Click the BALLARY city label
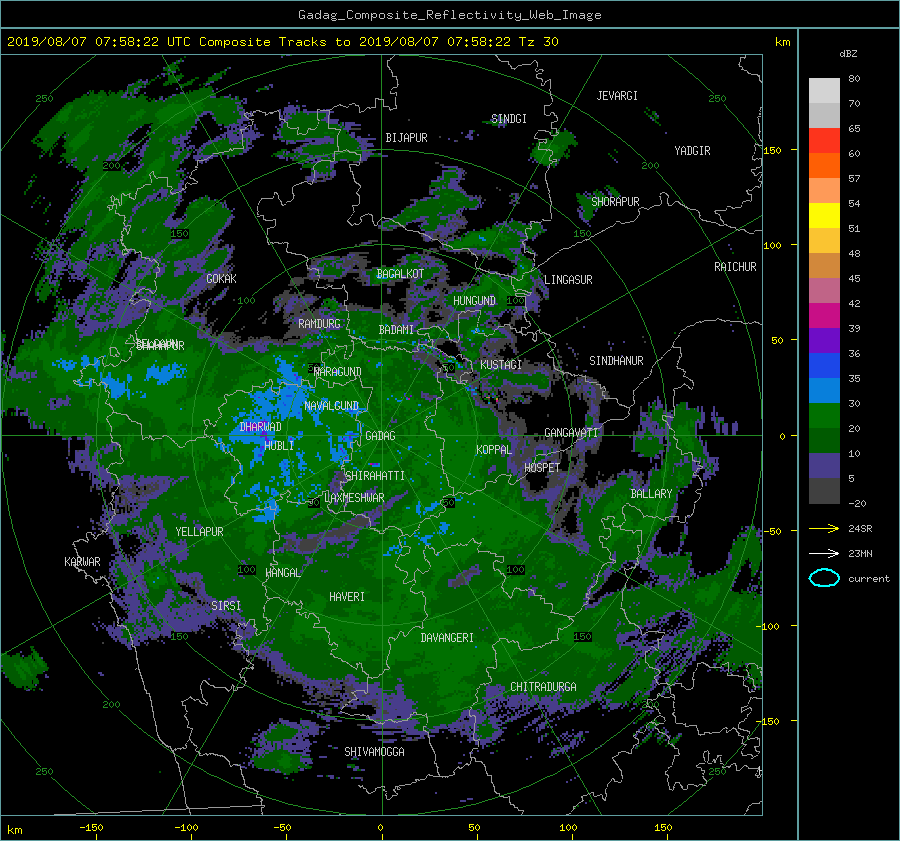This screenshot has height=841, width=900. 651,494
